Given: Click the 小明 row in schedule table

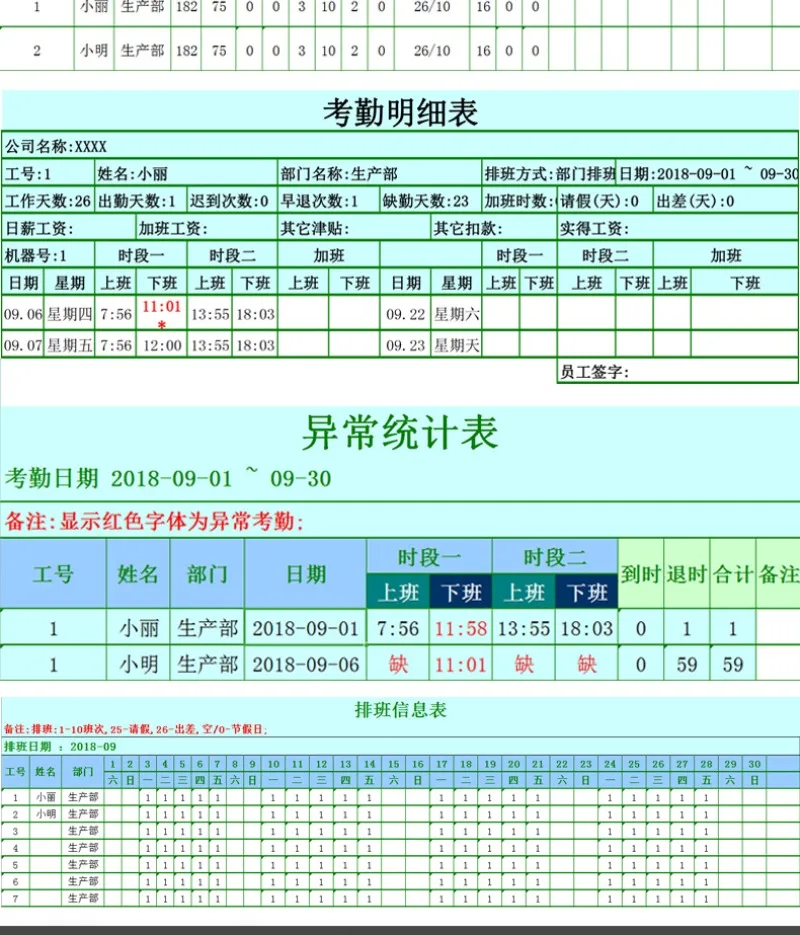Looking at the screenshot, I should (399, 813).
